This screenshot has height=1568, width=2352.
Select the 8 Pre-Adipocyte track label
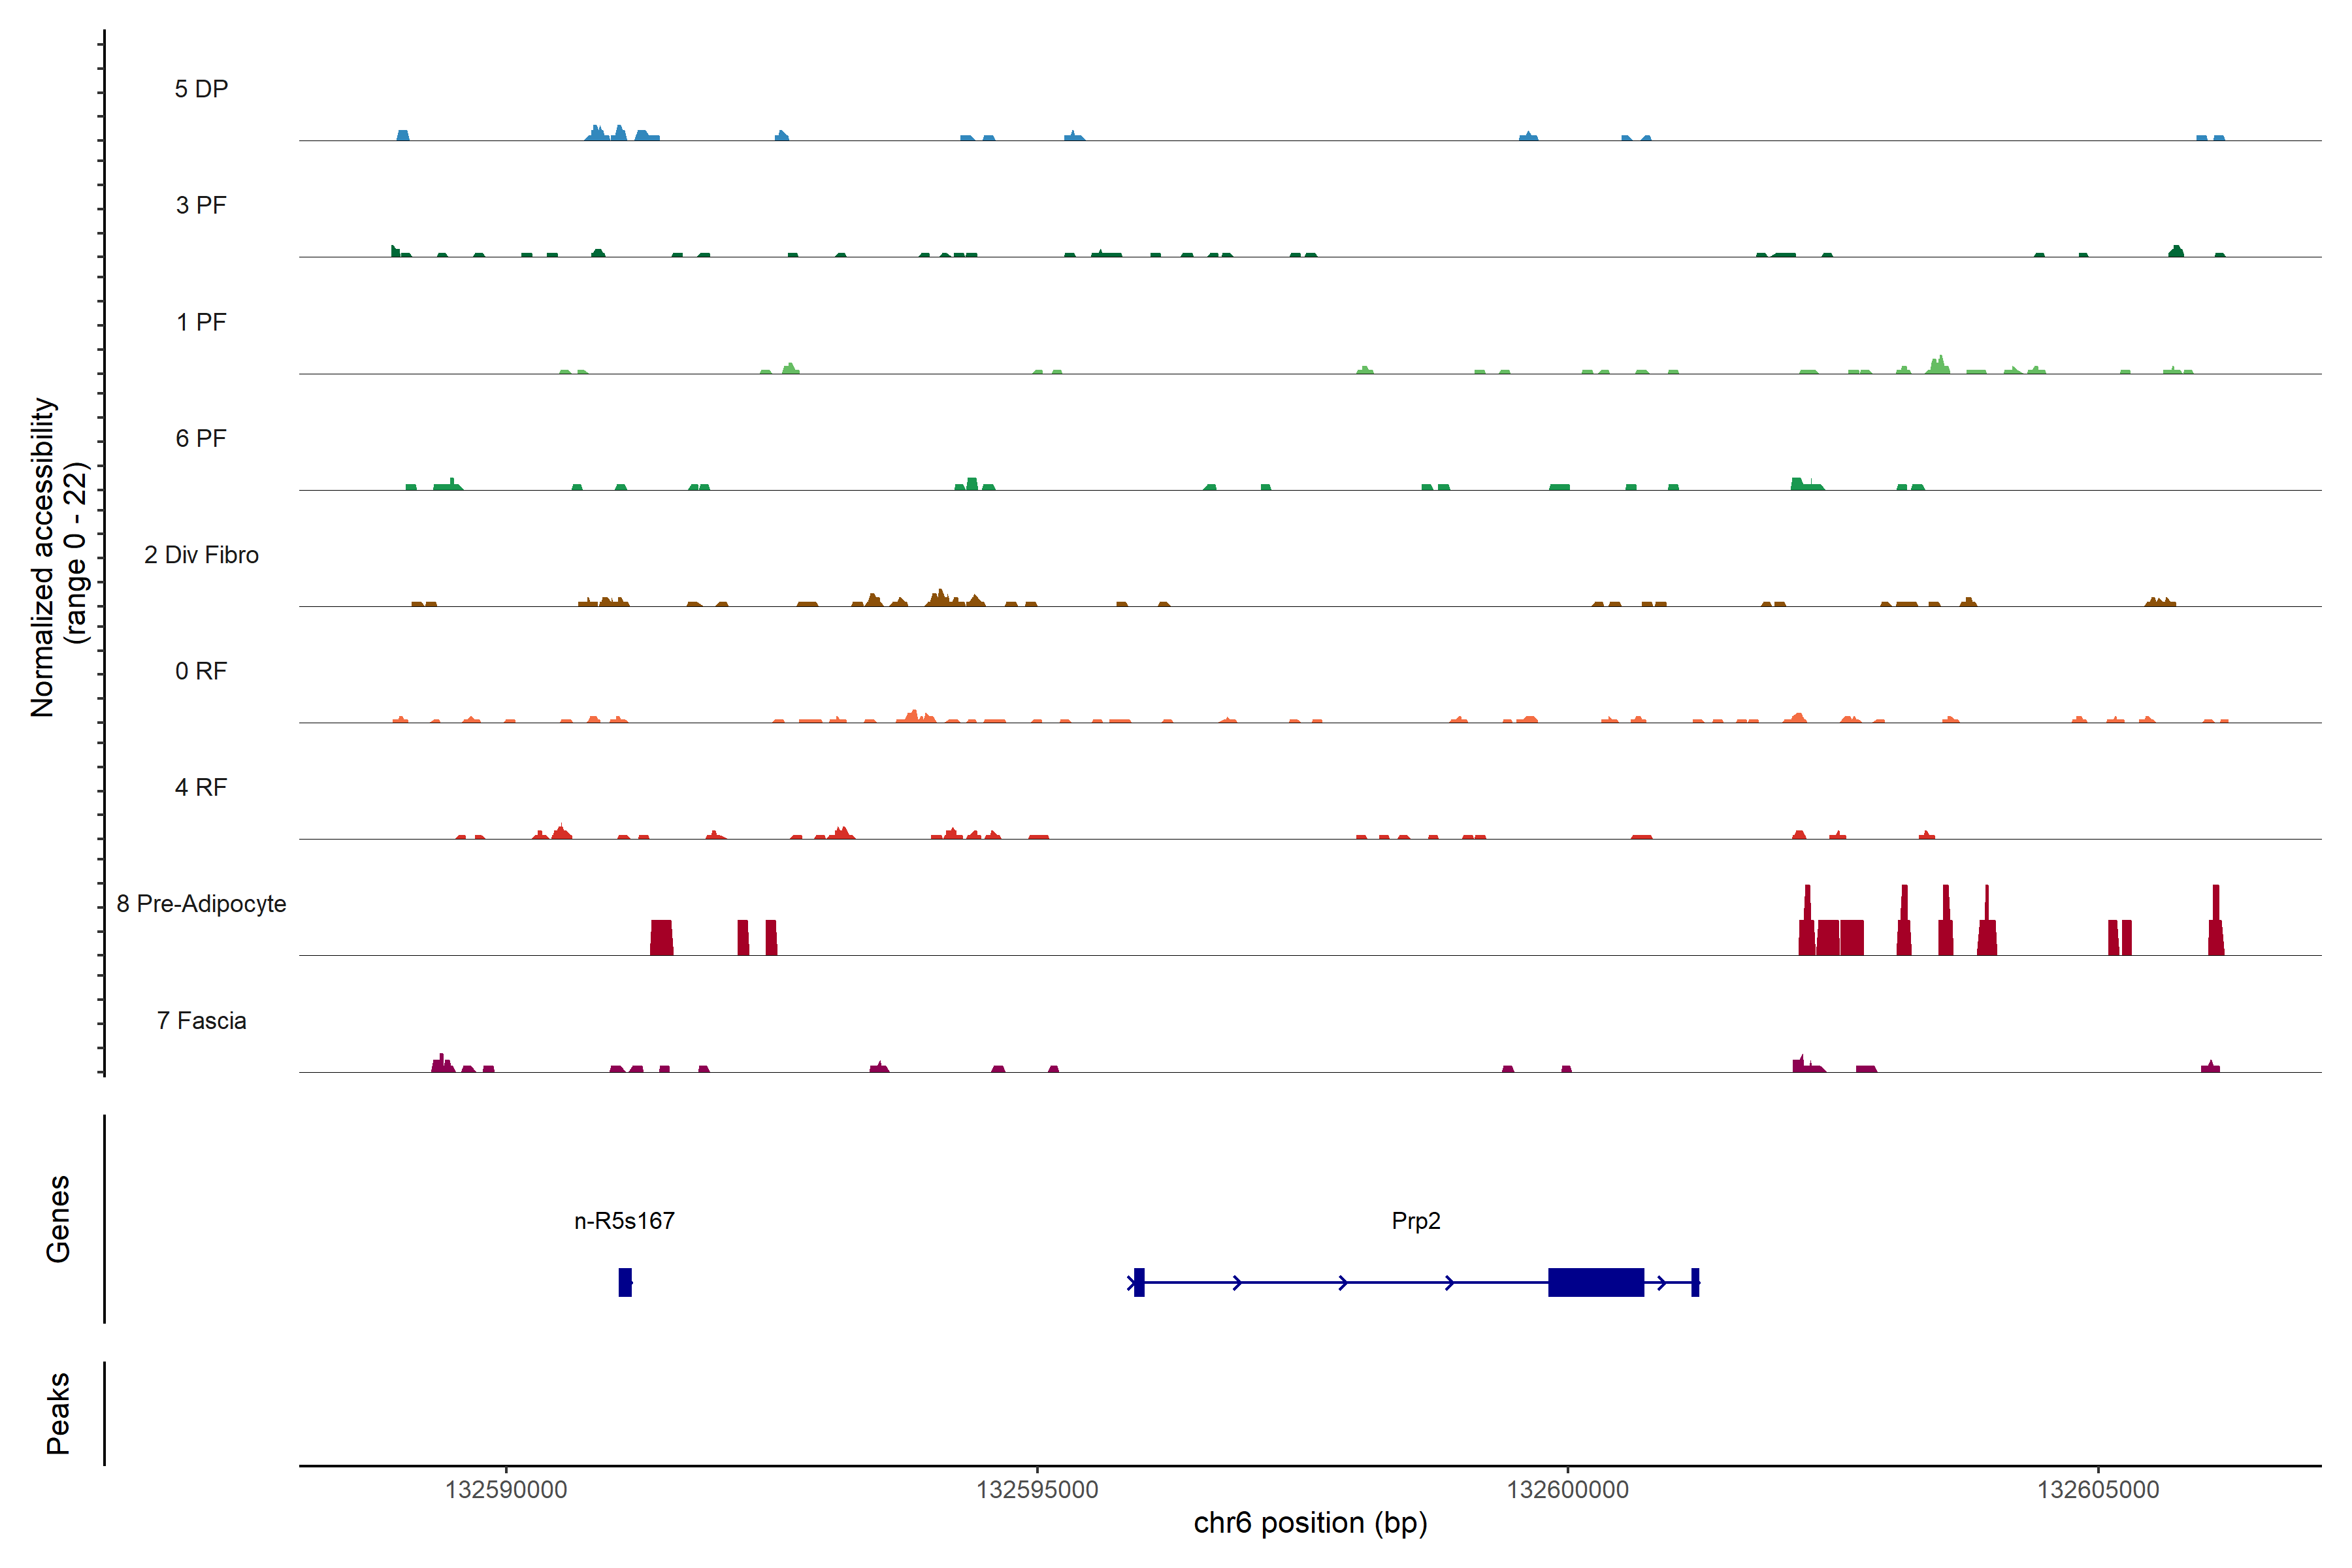201,904
